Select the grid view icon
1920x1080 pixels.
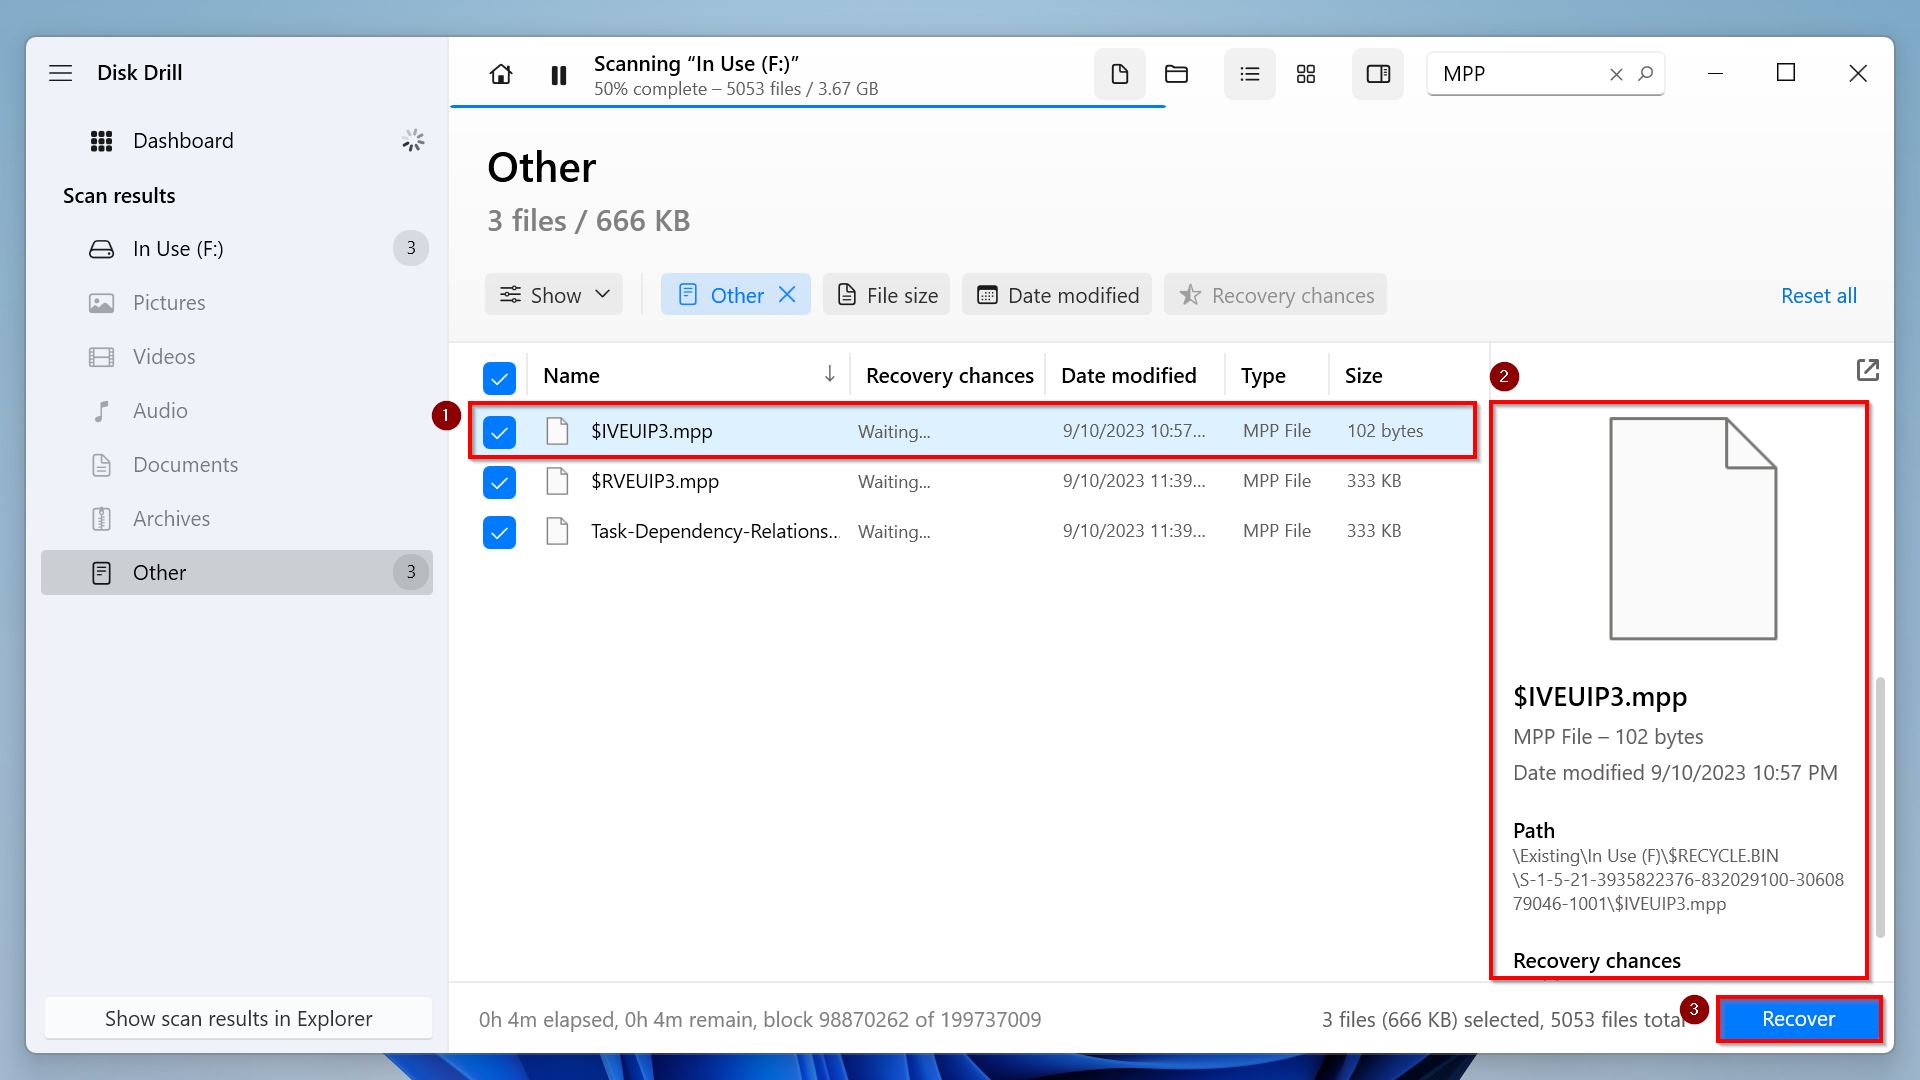tap(1305, 73)
